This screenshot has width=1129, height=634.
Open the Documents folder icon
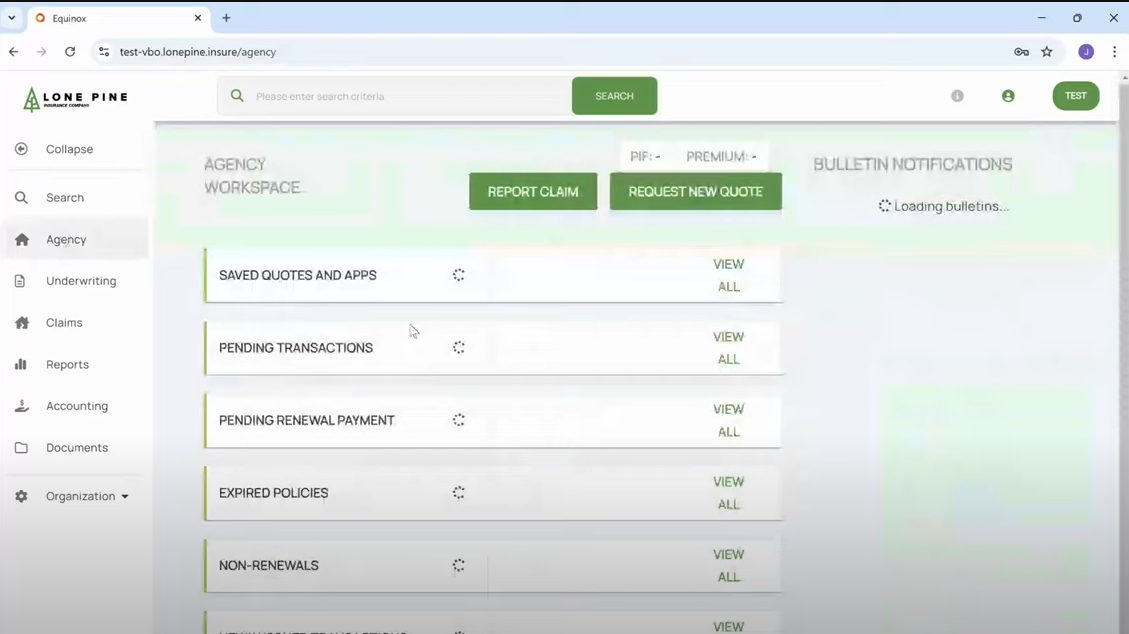click(x=21, y=447)
